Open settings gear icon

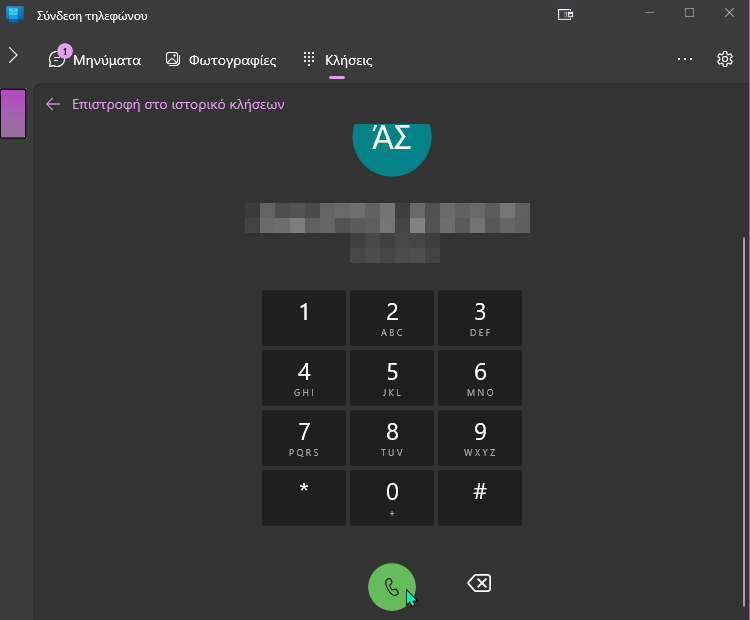(x=725, y=59)
